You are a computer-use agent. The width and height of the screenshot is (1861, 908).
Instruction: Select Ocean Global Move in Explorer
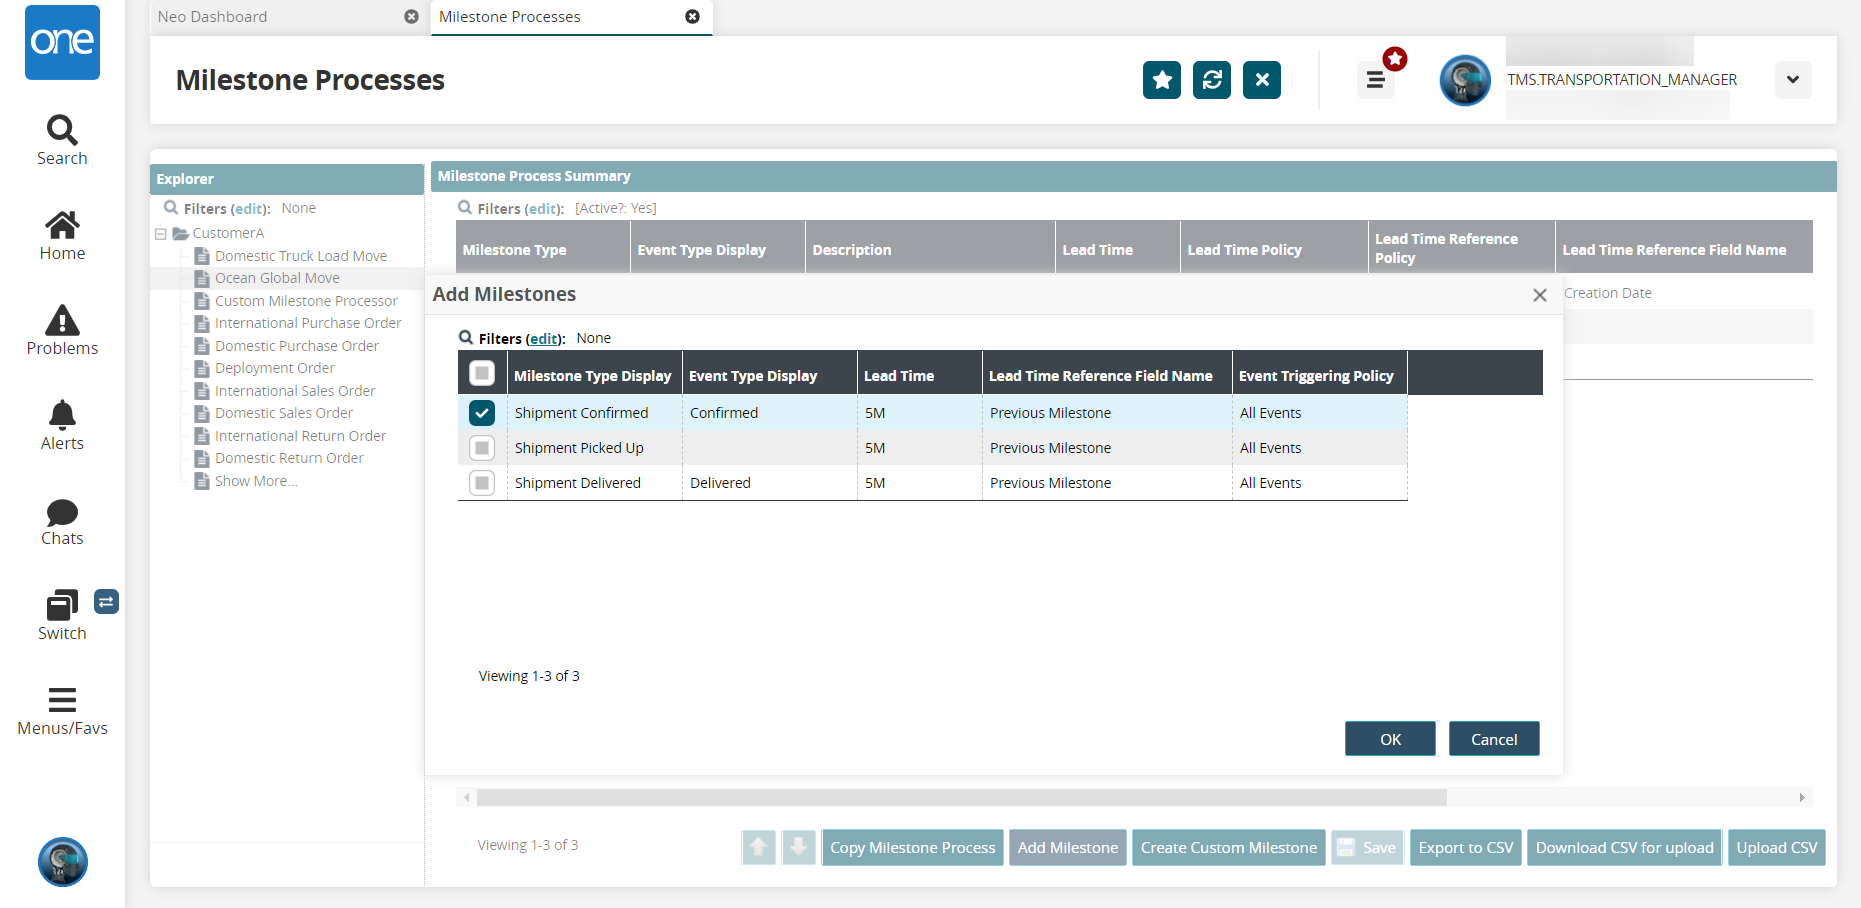[x=277, y=278]
